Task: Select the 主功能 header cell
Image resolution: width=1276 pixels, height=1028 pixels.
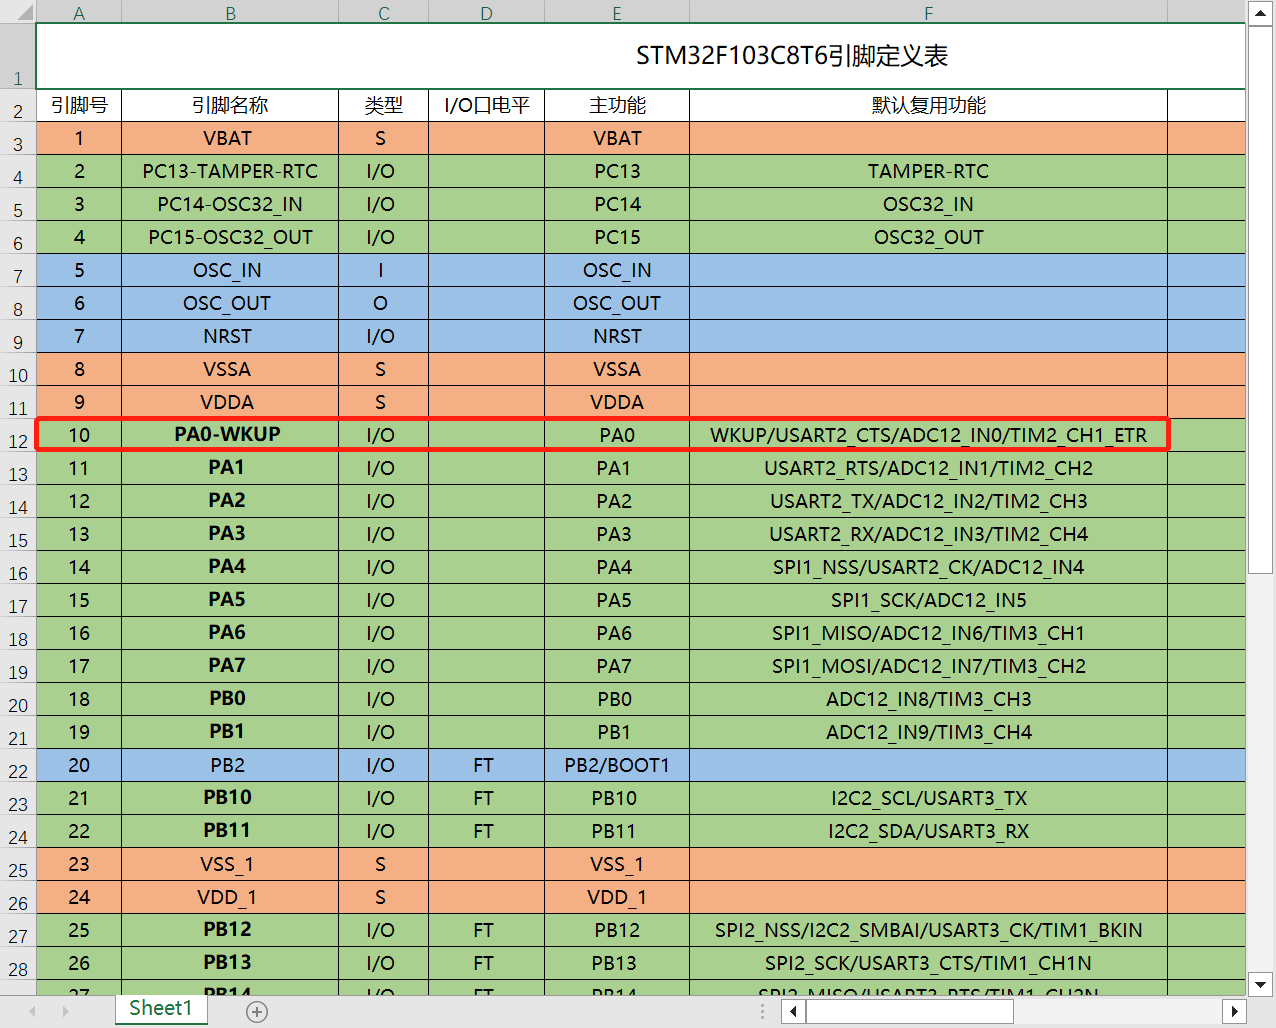Action: tap(617, 105)
